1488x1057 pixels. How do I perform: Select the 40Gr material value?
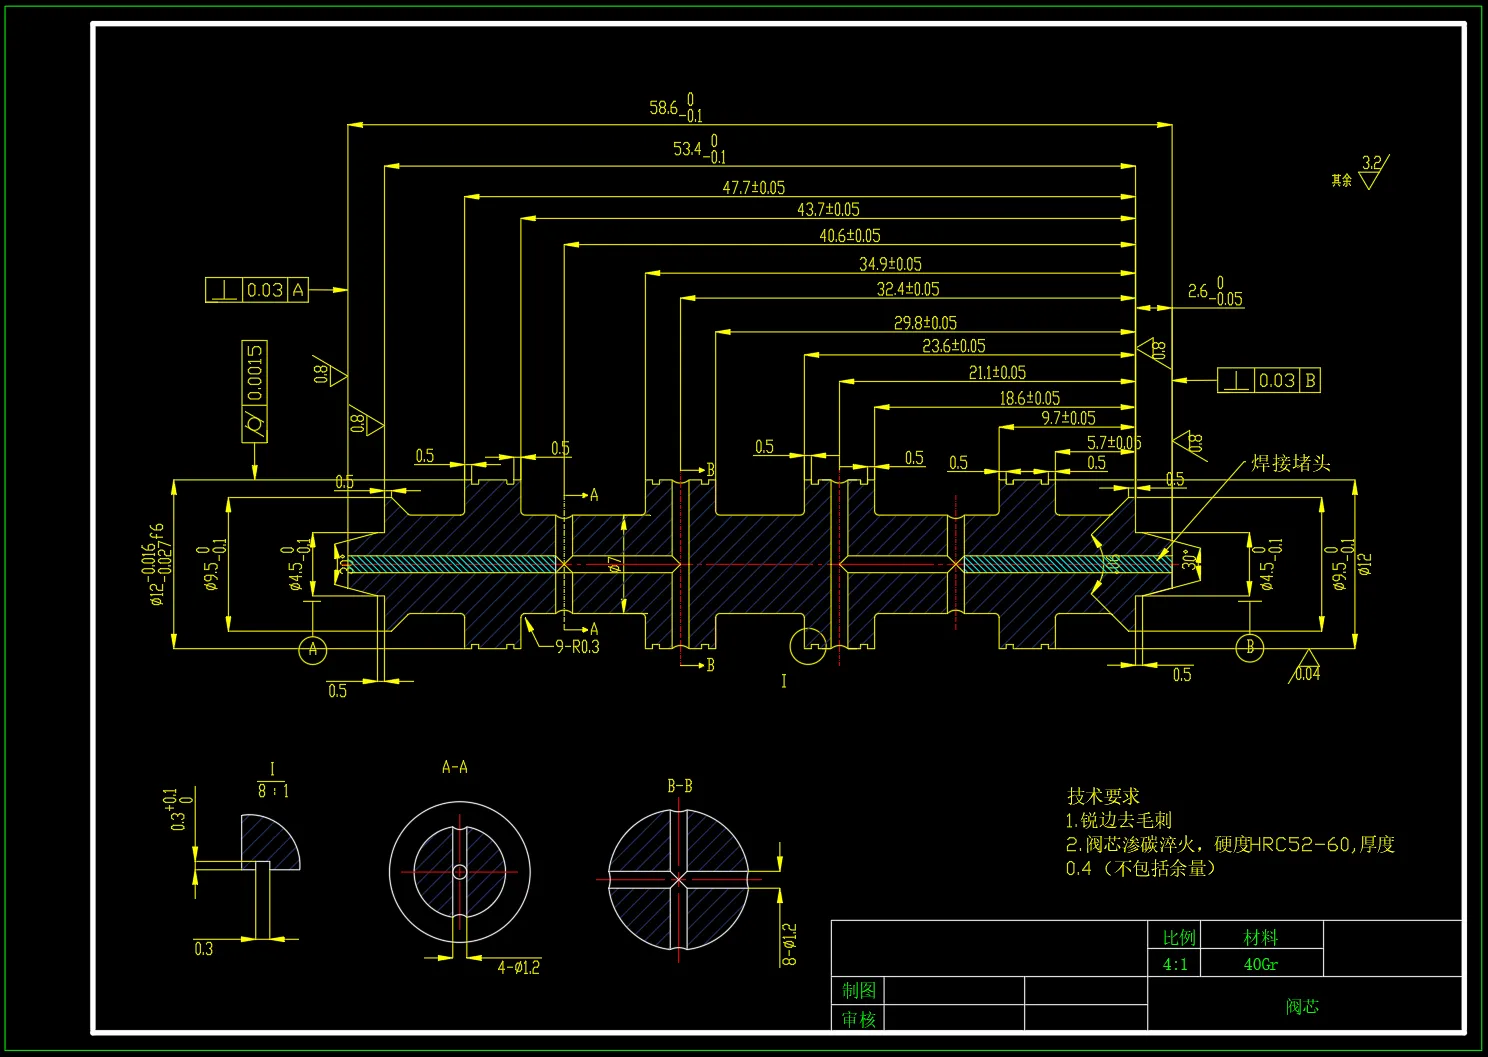(1260, 964)
